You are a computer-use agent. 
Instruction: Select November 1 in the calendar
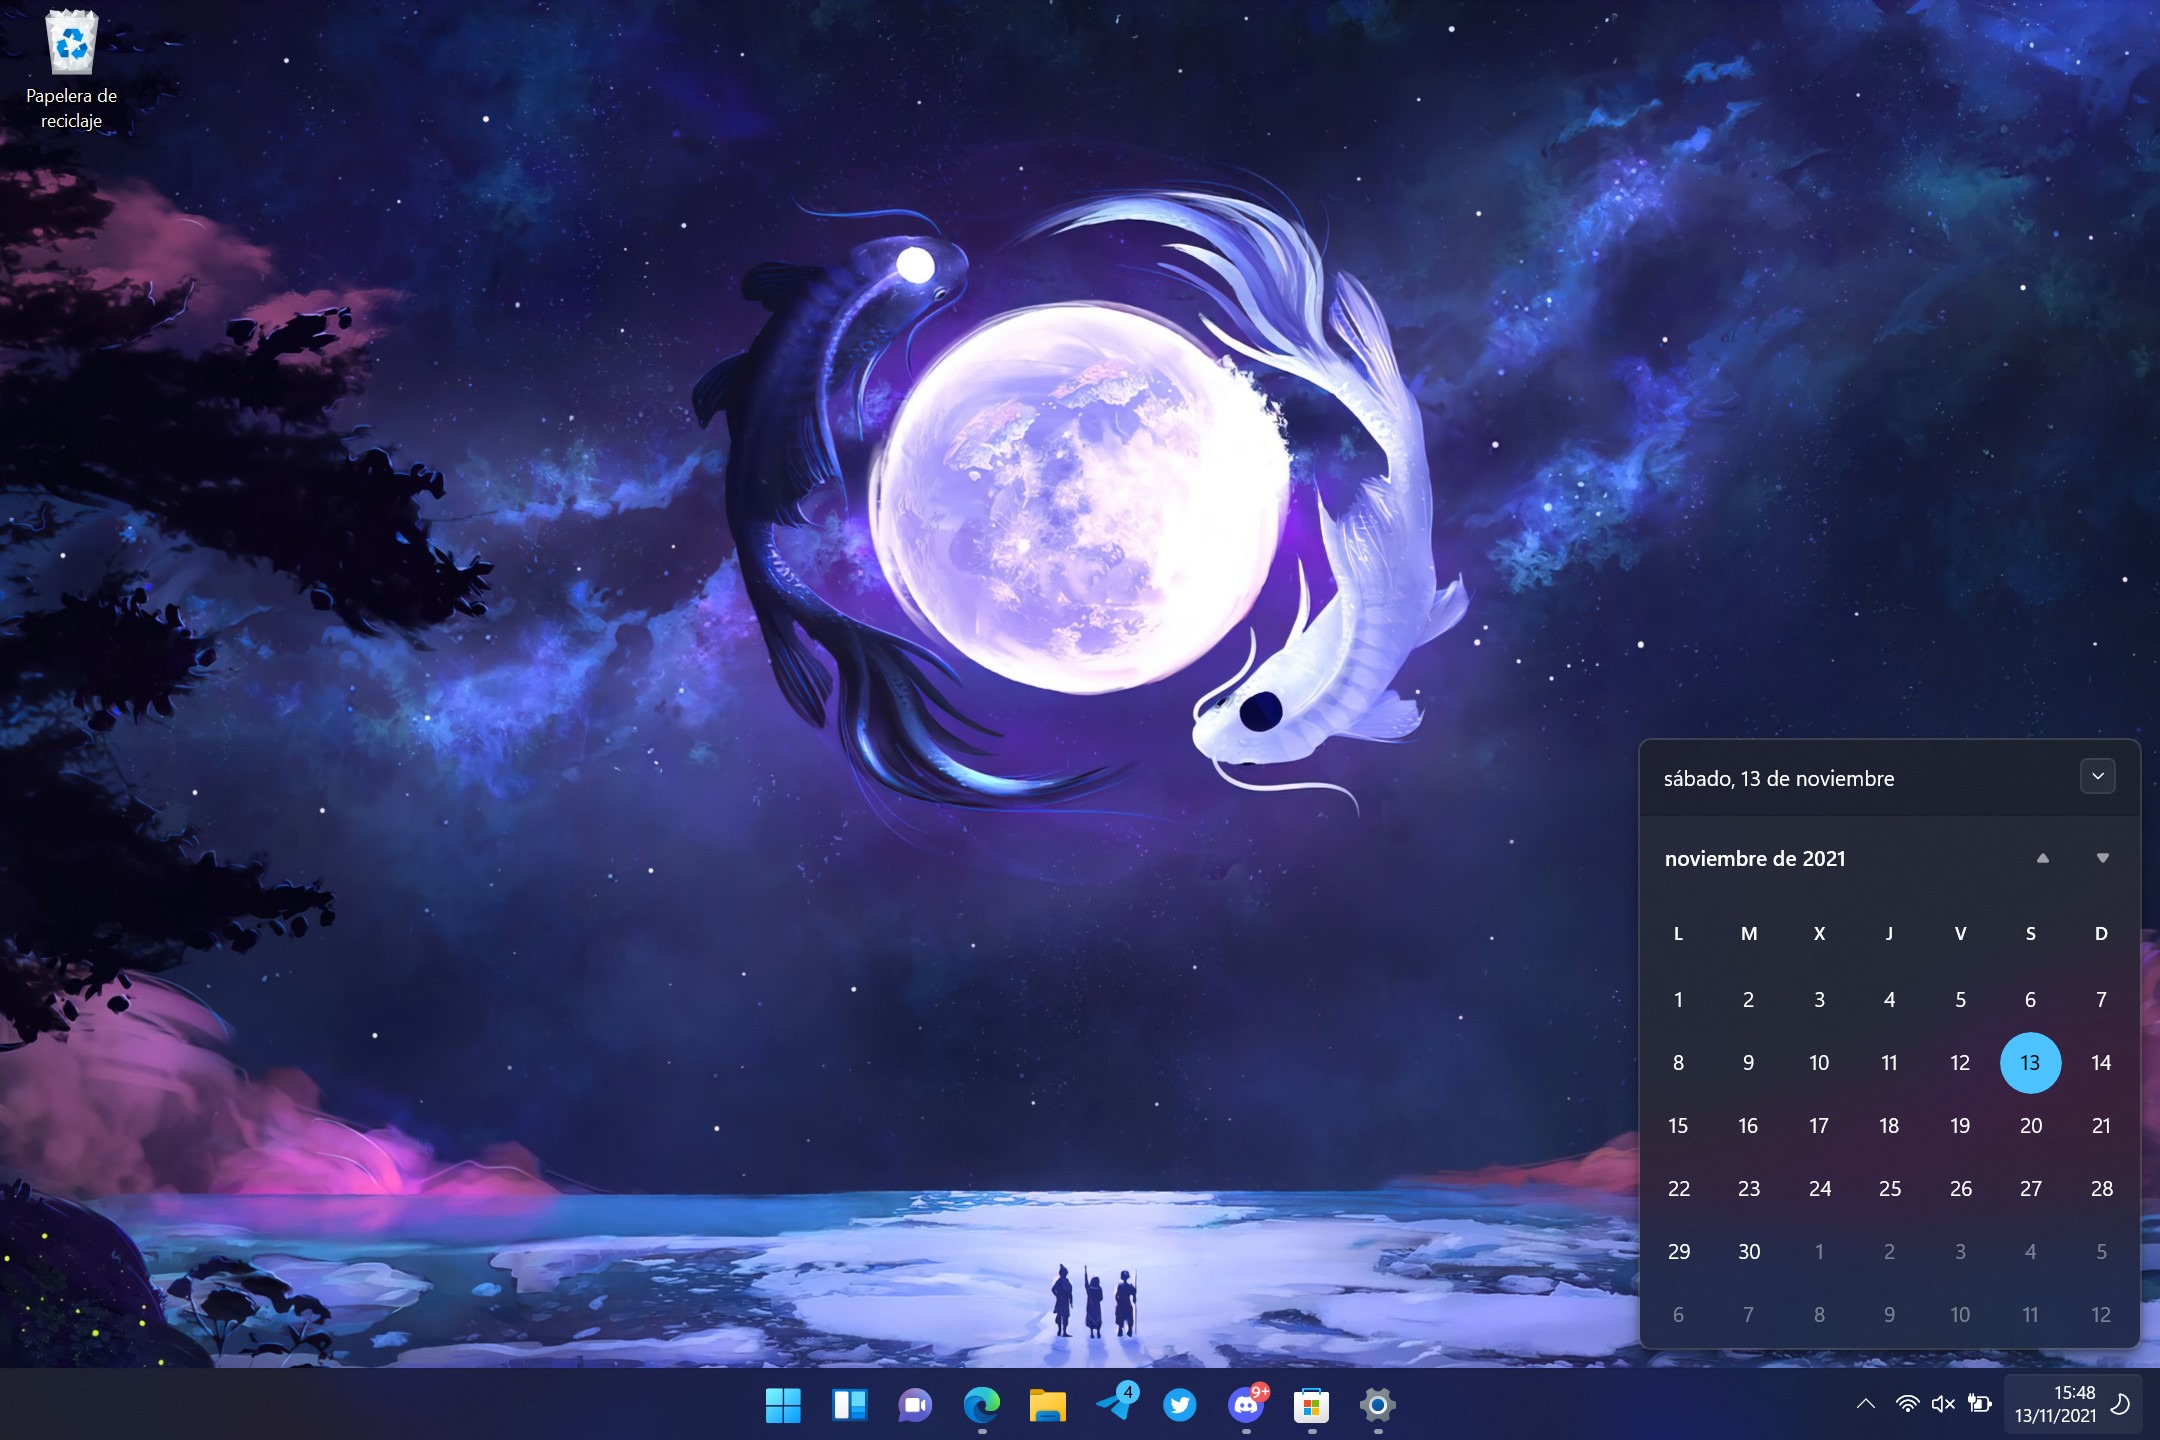click(x=1678, y=999)
